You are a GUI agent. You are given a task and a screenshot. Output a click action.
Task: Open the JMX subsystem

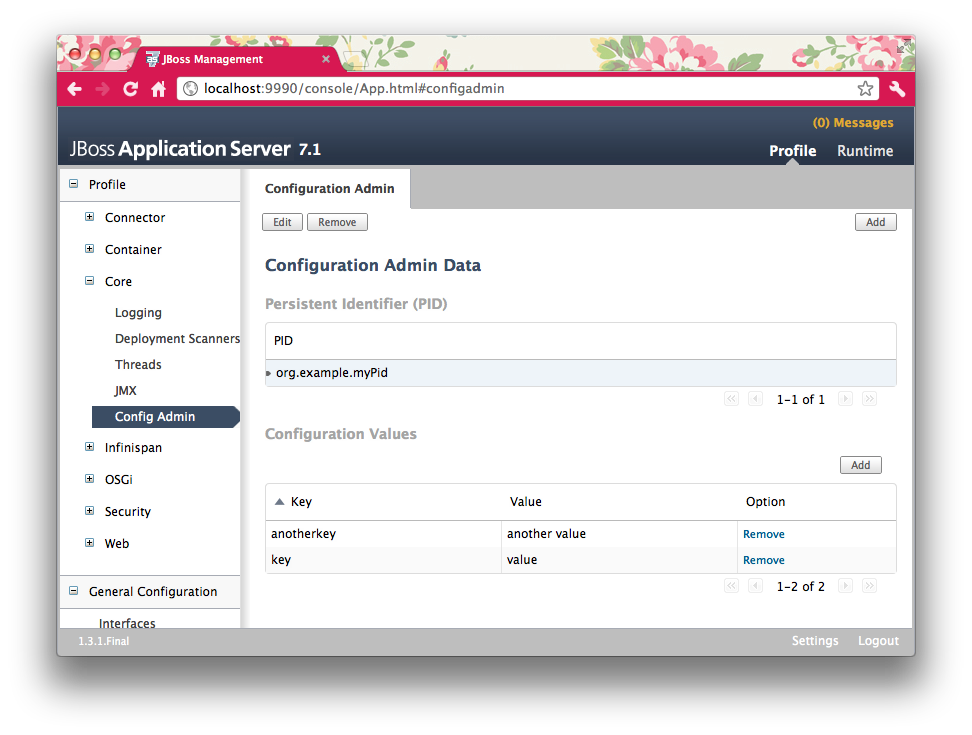pos(125,391)
